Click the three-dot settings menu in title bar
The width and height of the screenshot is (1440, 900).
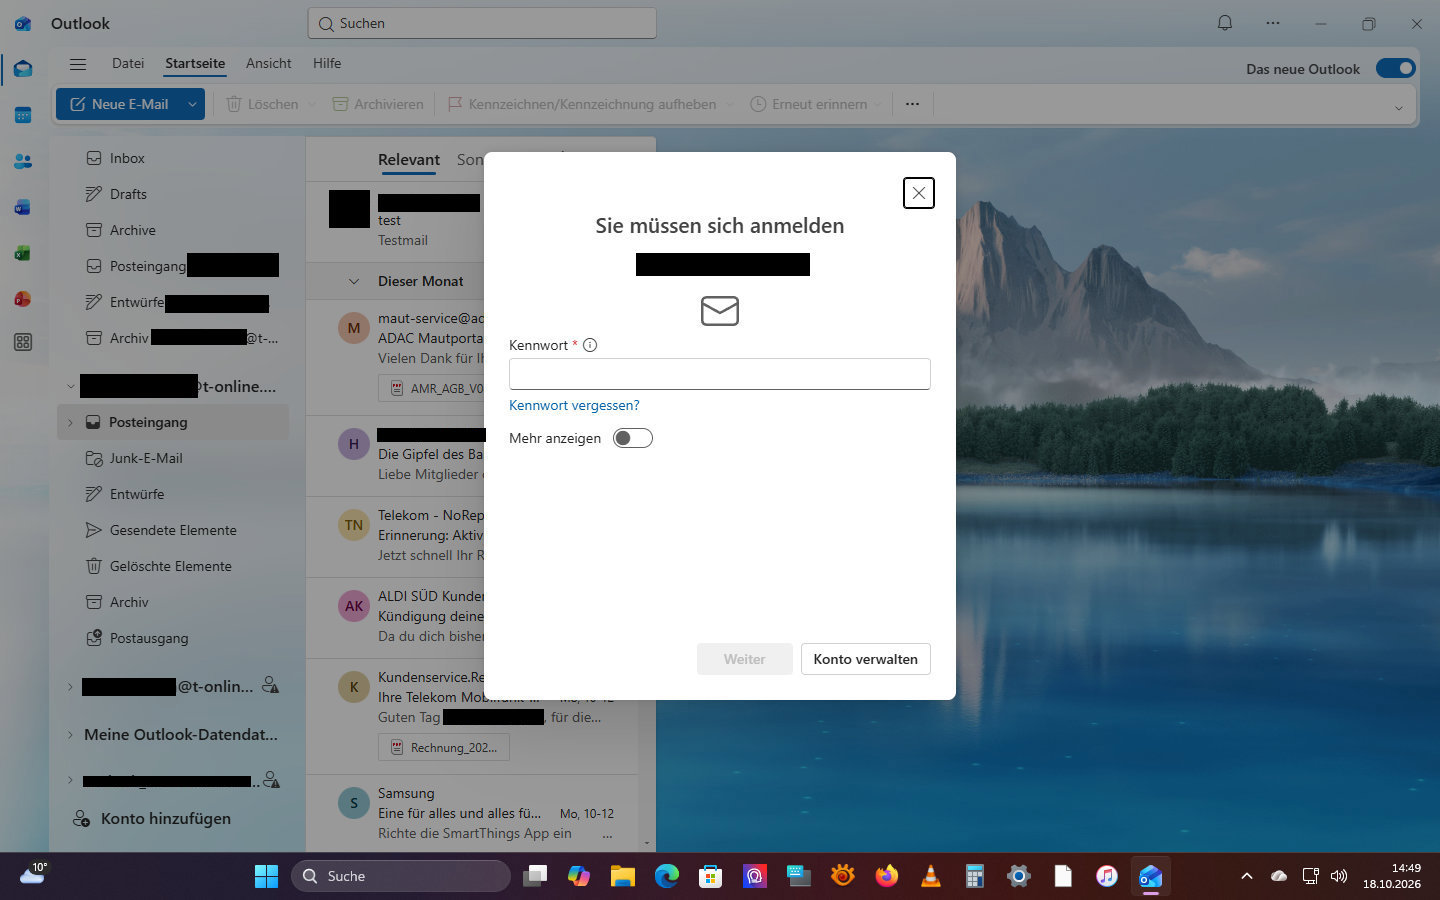tap(1272, 23)
